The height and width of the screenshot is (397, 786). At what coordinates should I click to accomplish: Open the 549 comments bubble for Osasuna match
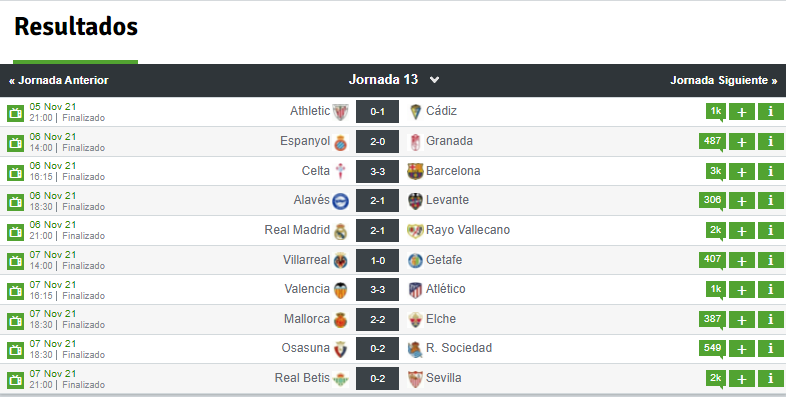[712, 348]
